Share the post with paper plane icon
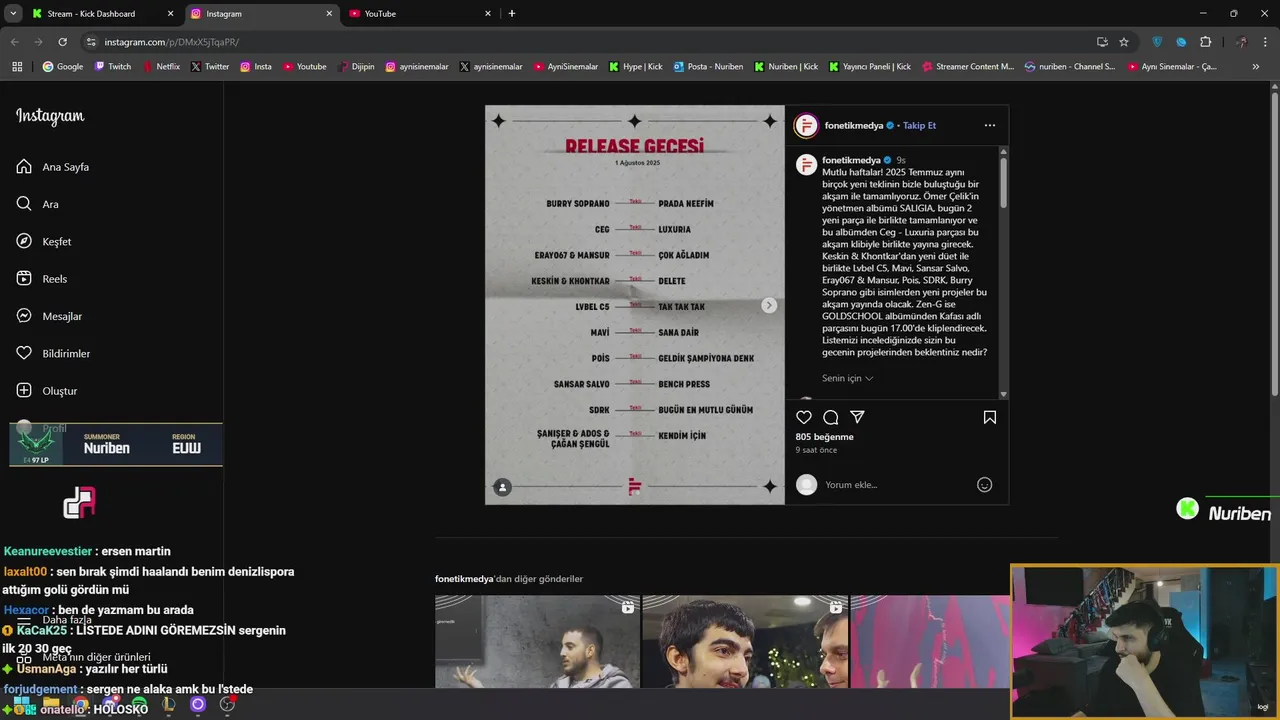Image resolution: width=1280 pixels, height=720 pixels. tap(857, 417)
